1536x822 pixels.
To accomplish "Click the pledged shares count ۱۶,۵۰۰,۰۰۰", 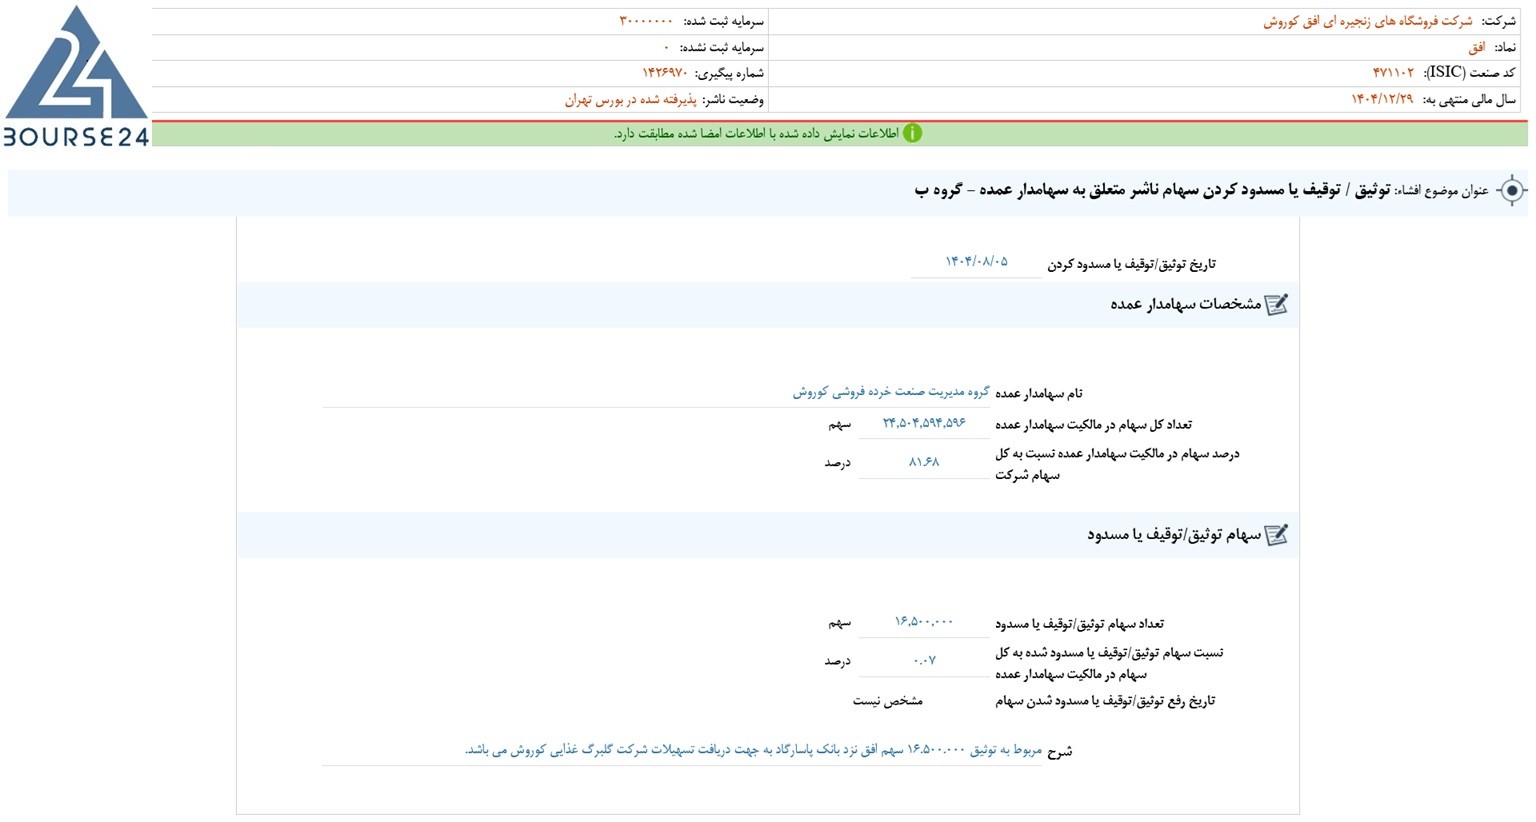I will coord(924,622).
